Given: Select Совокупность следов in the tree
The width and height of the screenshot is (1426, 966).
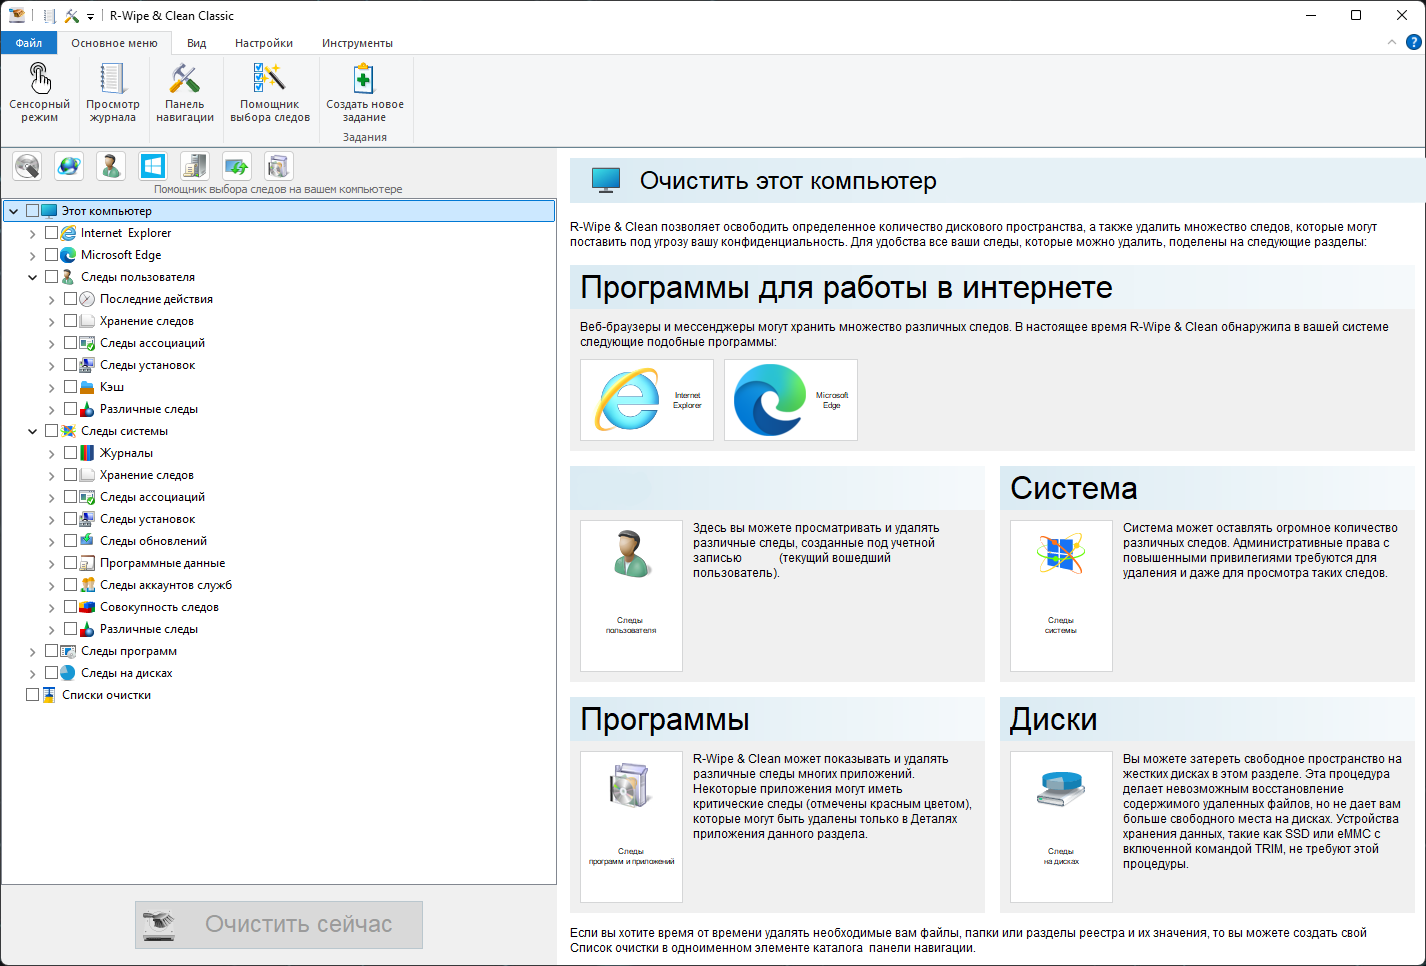Looking at the screenshot, I should [x=159, y=607].
